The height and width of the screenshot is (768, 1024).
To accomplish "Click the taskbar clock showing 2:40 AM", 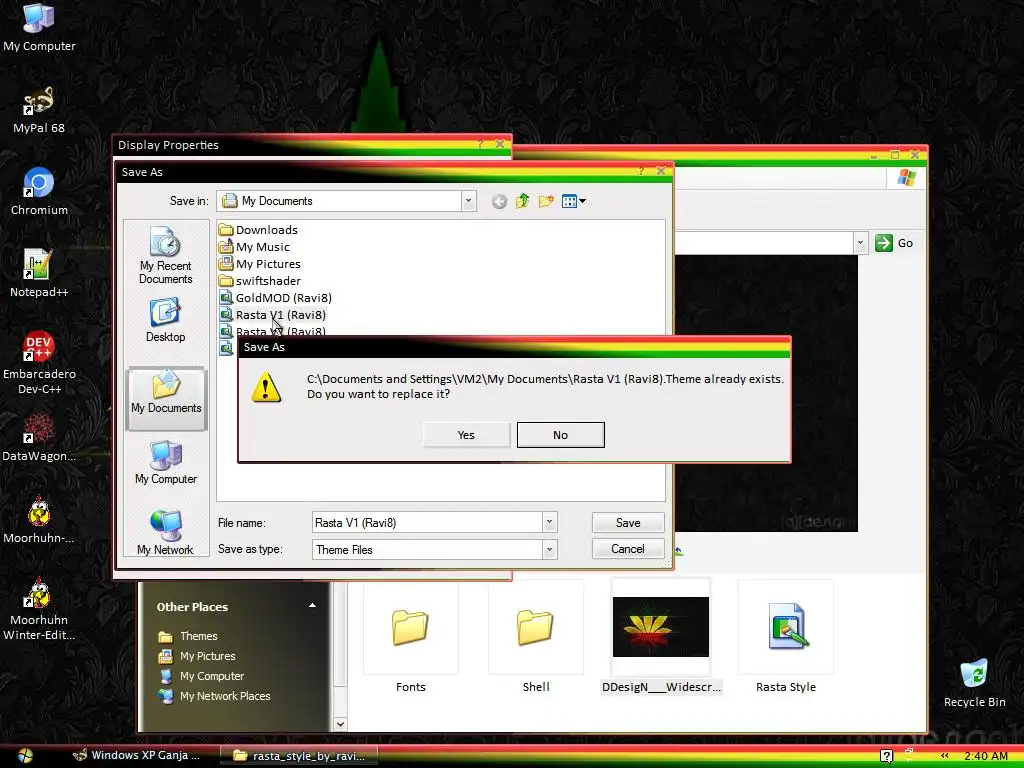I will click(x=986, y=756).
